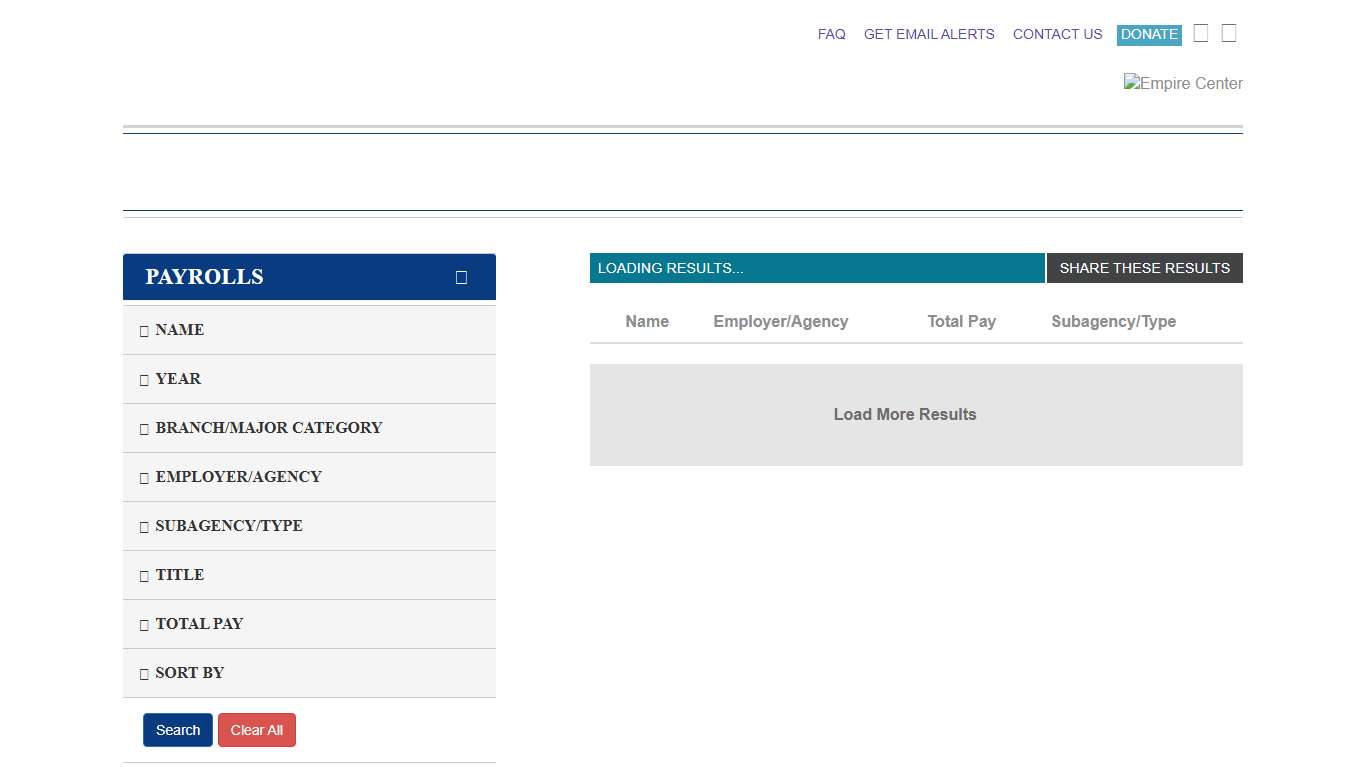1366x768 pixels.
Task: Click SHARE THESE RESULTS
Action: click(1144, 268)
